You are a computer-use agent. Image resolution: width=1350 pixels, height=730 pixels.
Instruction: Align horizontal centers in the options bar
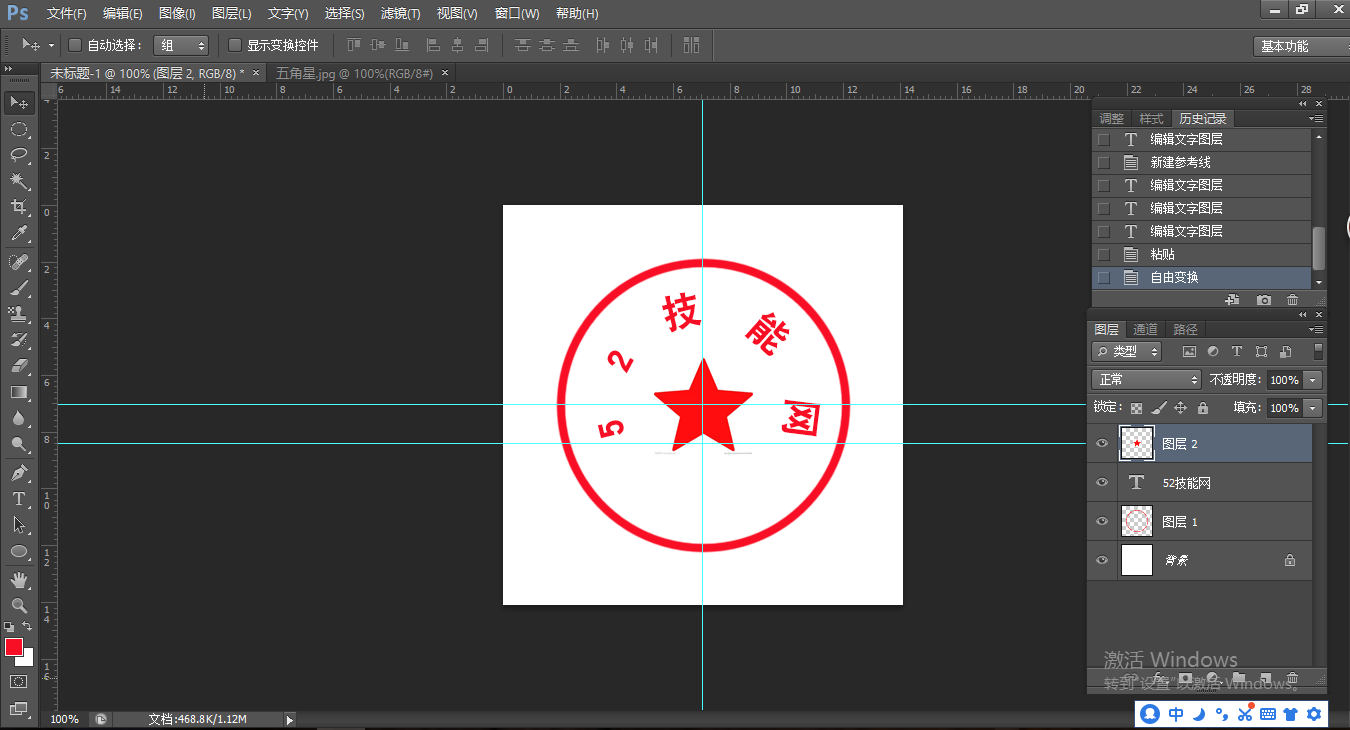point(458,45)
